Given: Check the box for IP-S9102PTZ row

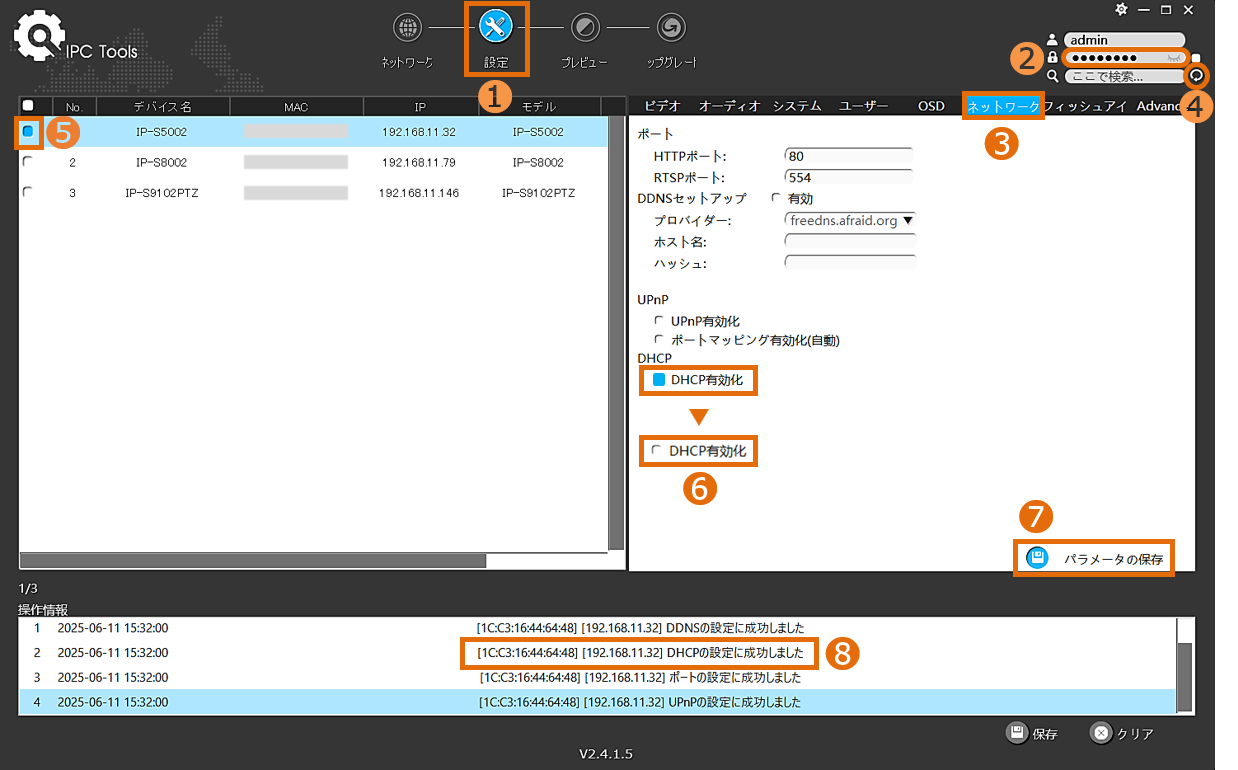Looking at the screenshot, I should (27, 192).
